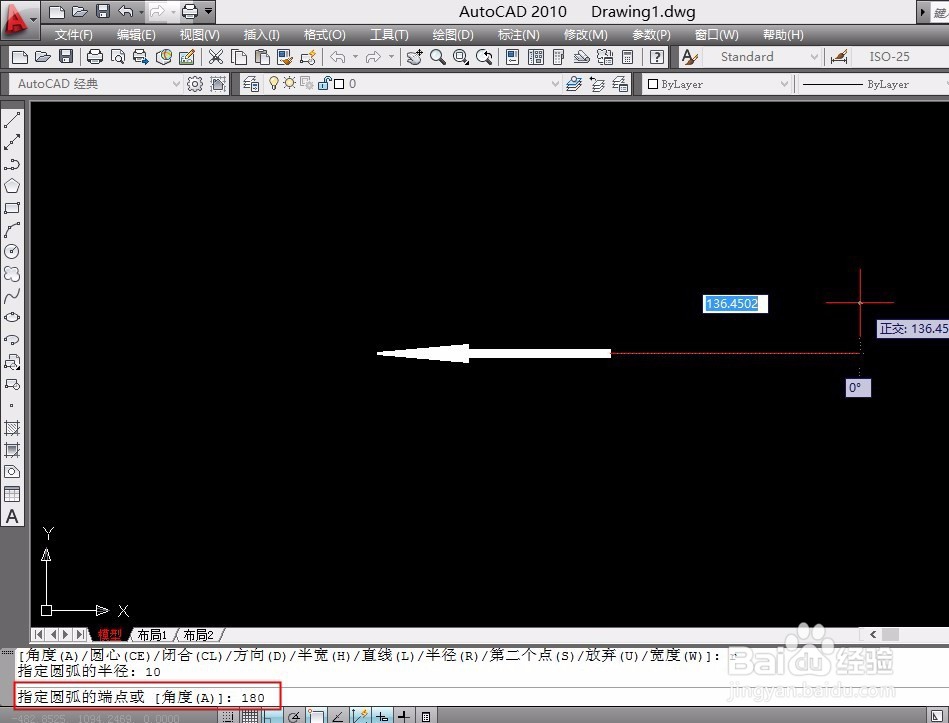Select the Ellipse arc tool
Viewport: 949px width, 723px height.
(12, 339)
